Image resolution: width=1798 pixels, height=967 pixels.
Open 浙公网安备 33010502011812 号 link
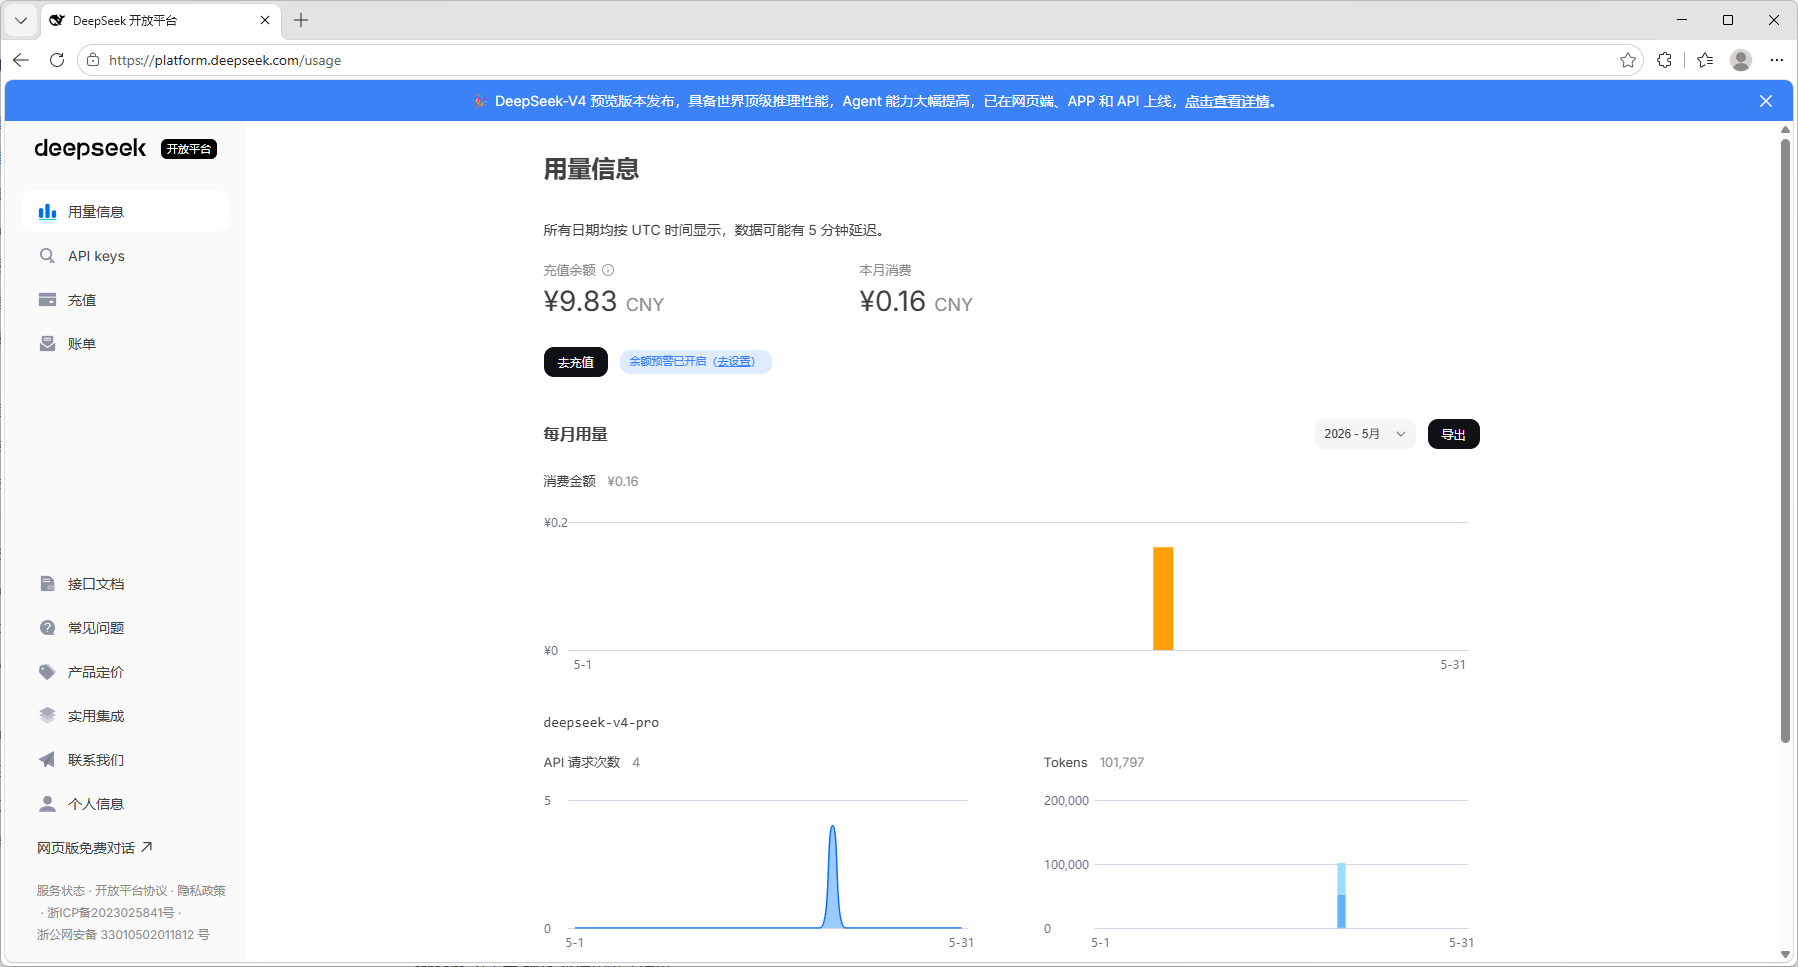[123, 934]
